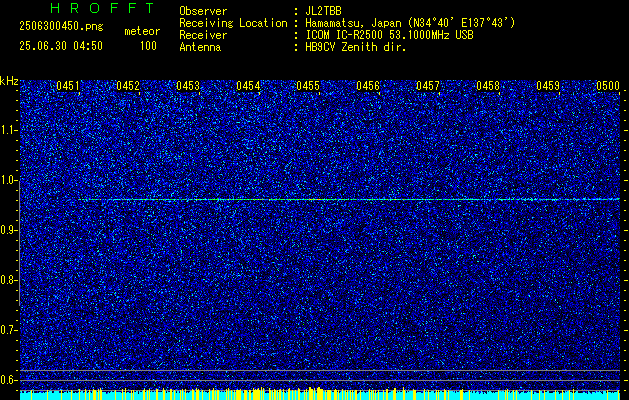Click the meteor label
This screenshot has width=629, height=400.
pos(142,31)
